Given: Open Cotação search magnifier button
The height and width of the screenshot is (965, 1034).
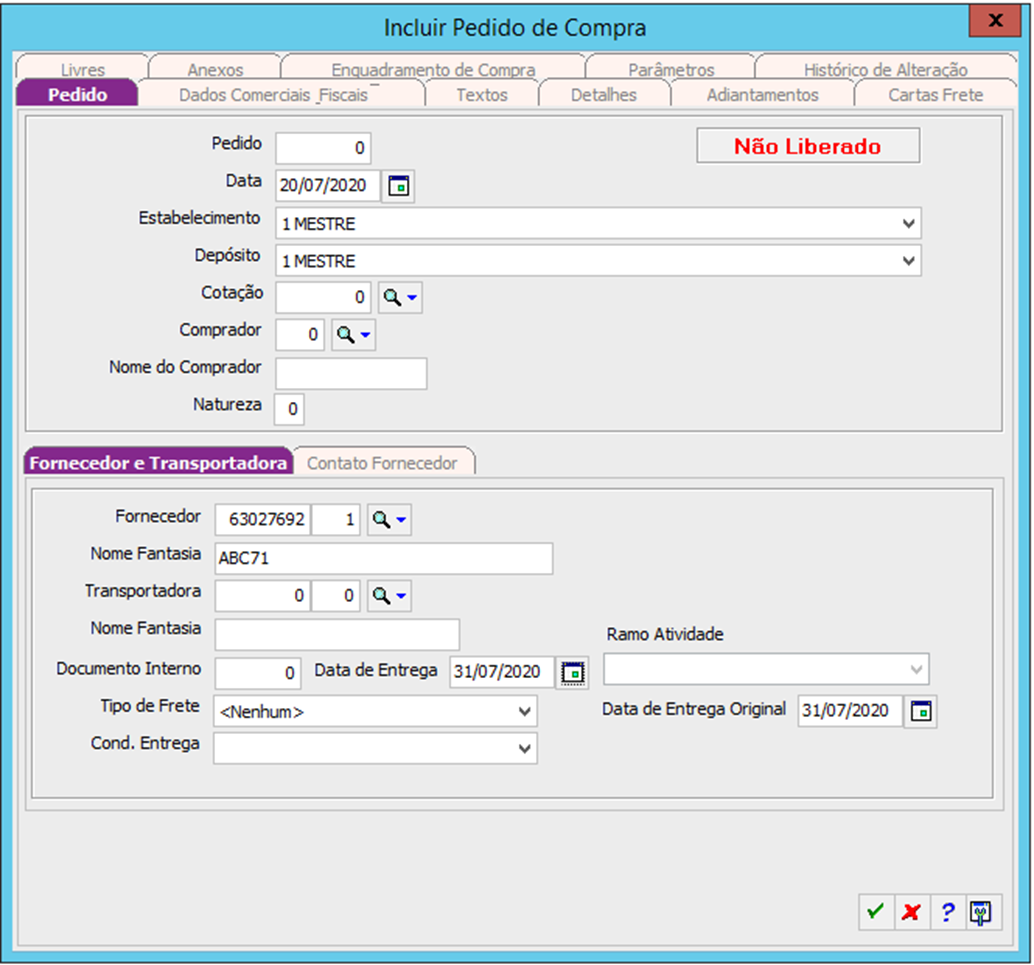Looking at the screenshot, I should (400, 297).
